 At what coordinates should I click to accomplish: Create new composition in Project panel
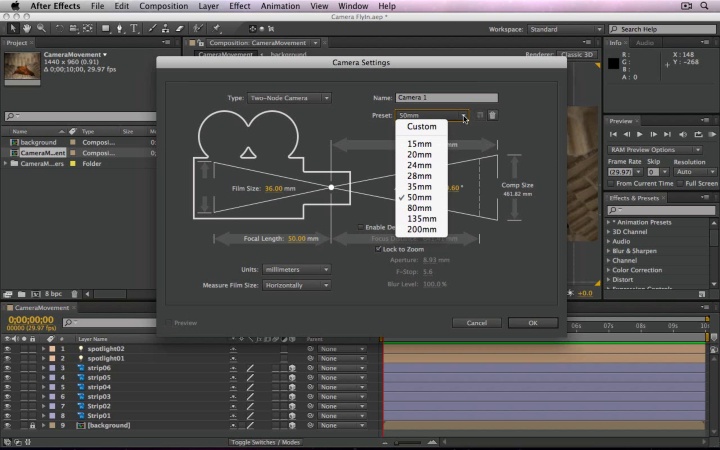click(36, 294)
